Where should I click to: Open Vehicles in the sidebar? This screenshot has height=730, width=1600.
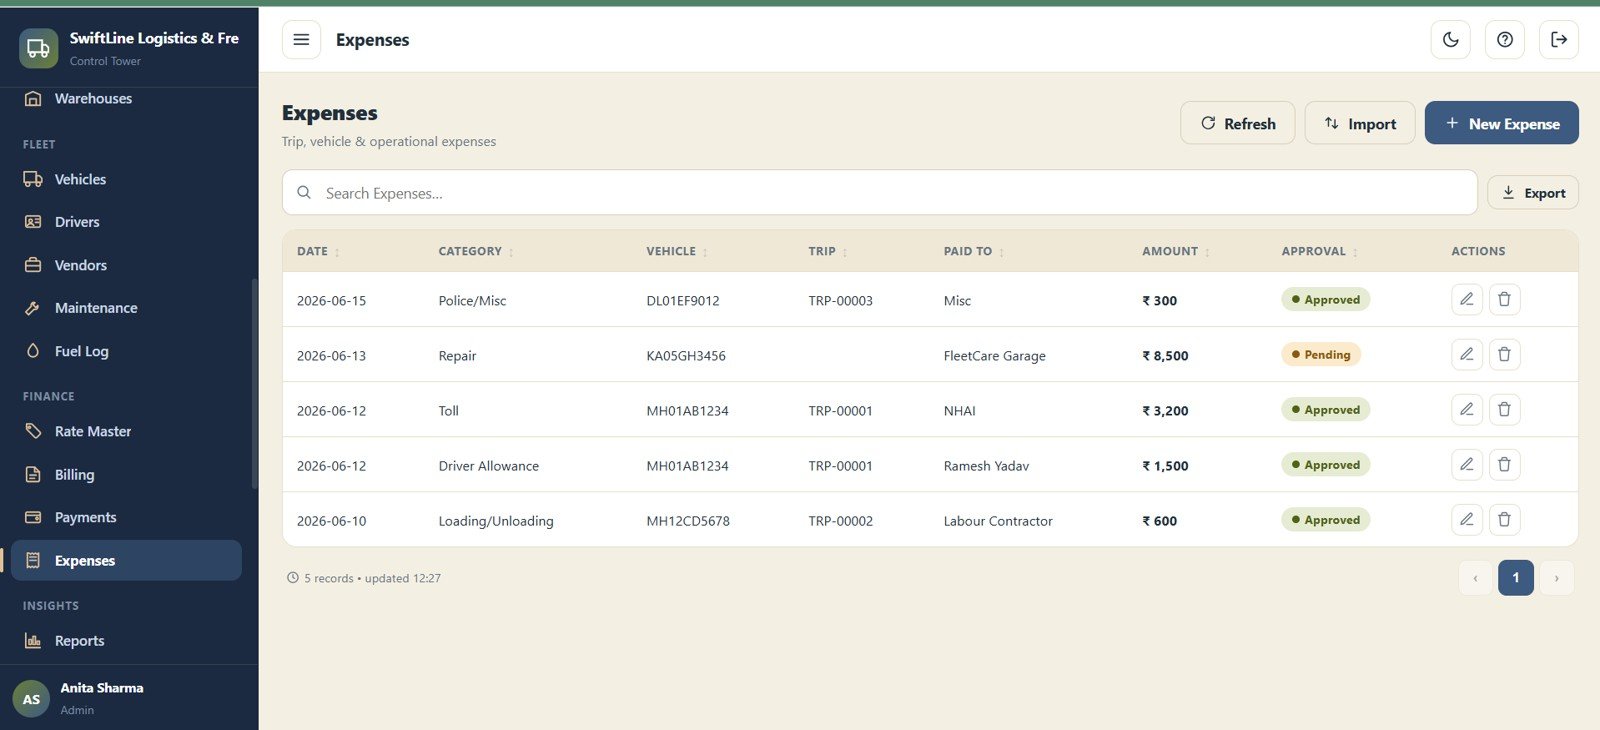tap(126, 179)
